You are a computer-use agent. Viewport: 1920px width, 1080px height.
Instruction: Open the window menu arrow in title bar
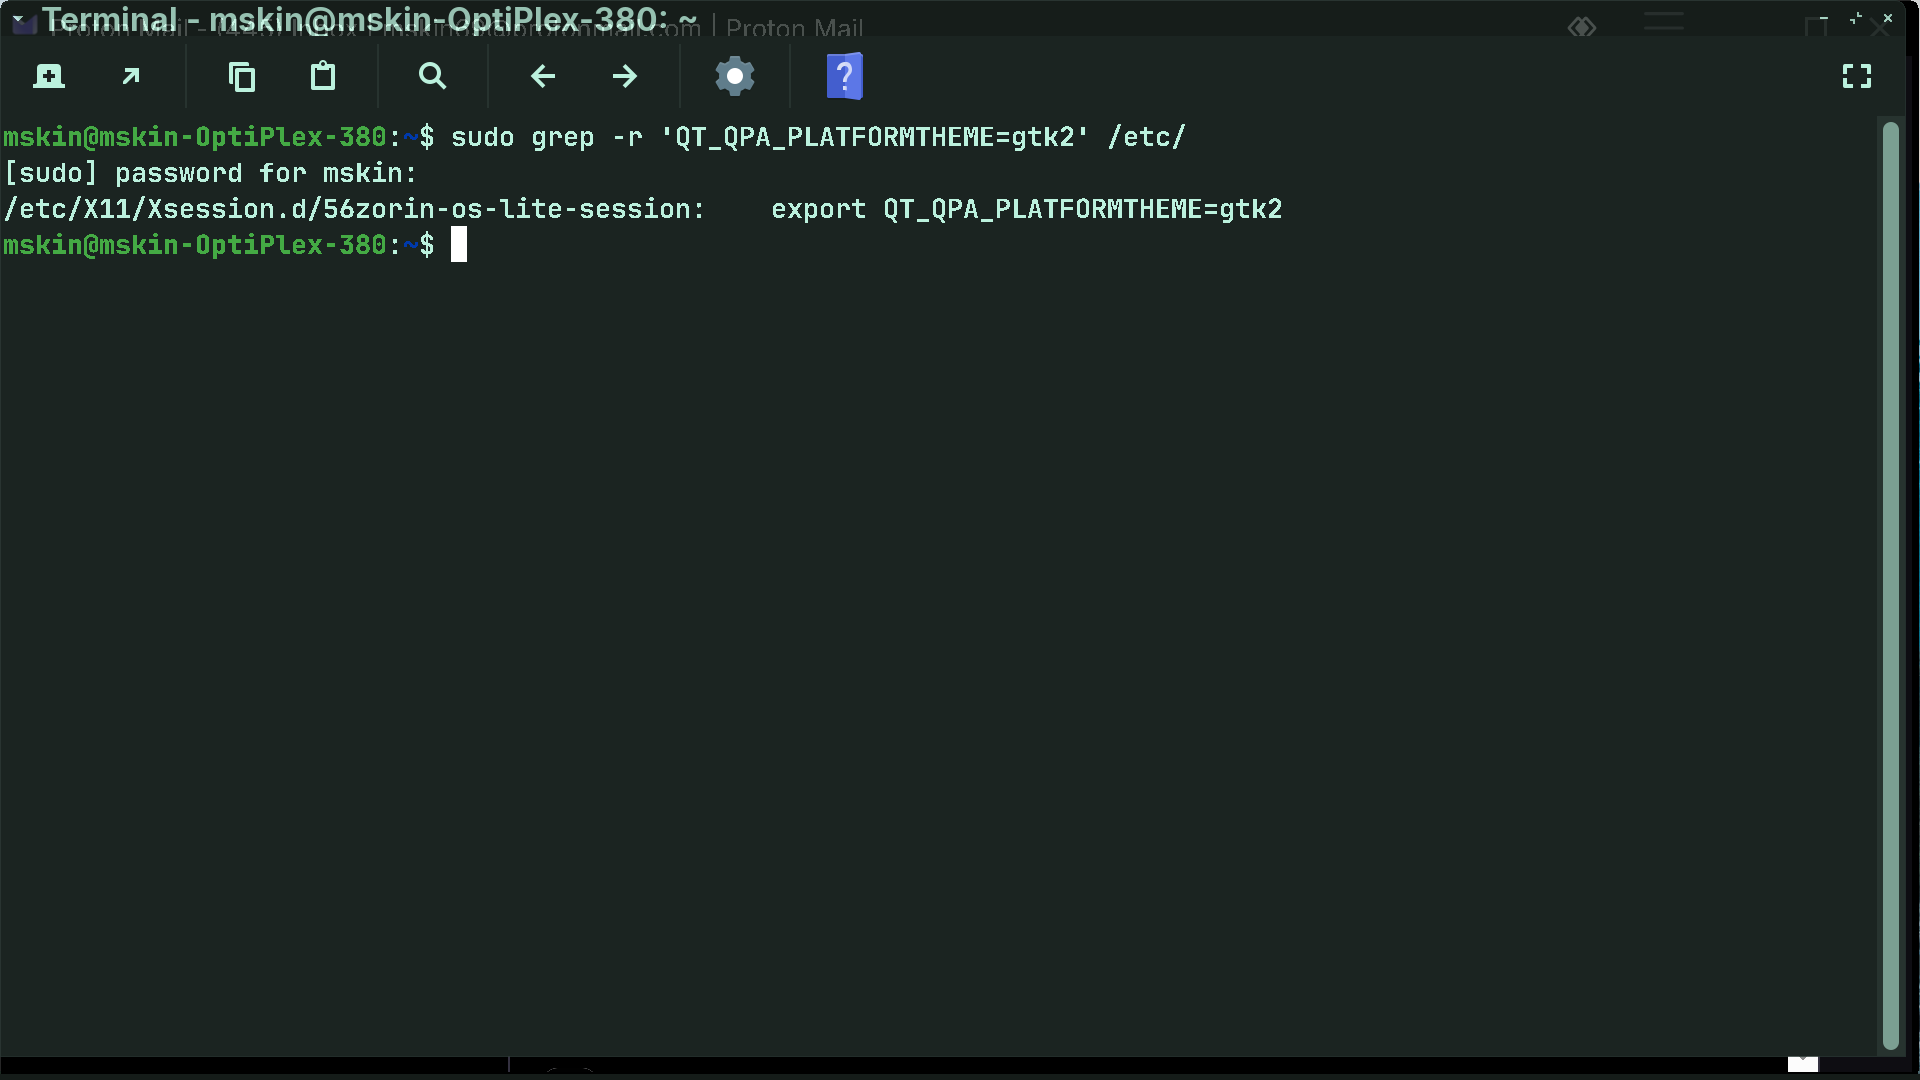click(x=18, y=19)
